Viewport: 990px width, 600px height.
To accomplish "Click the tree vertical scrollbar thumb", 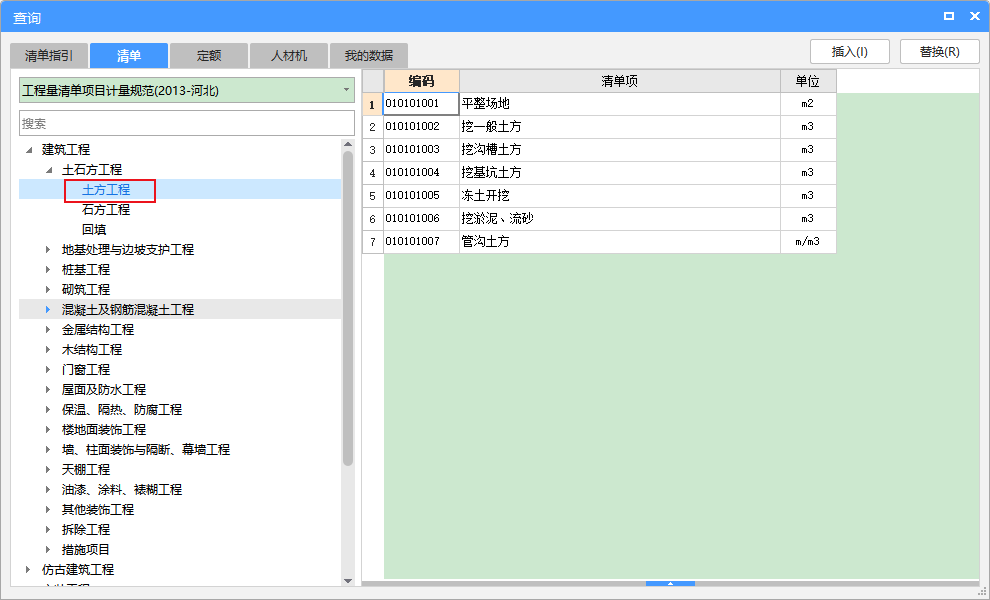I will pos(348,308).
